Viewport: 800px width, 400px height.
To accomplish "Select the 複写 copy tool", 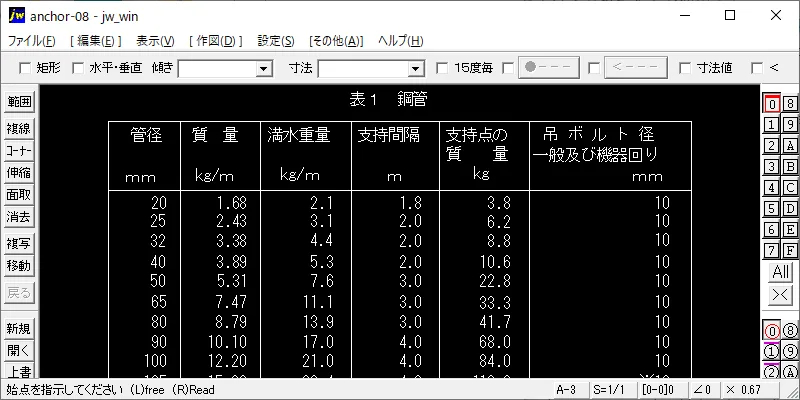I will tap(19, 244).
